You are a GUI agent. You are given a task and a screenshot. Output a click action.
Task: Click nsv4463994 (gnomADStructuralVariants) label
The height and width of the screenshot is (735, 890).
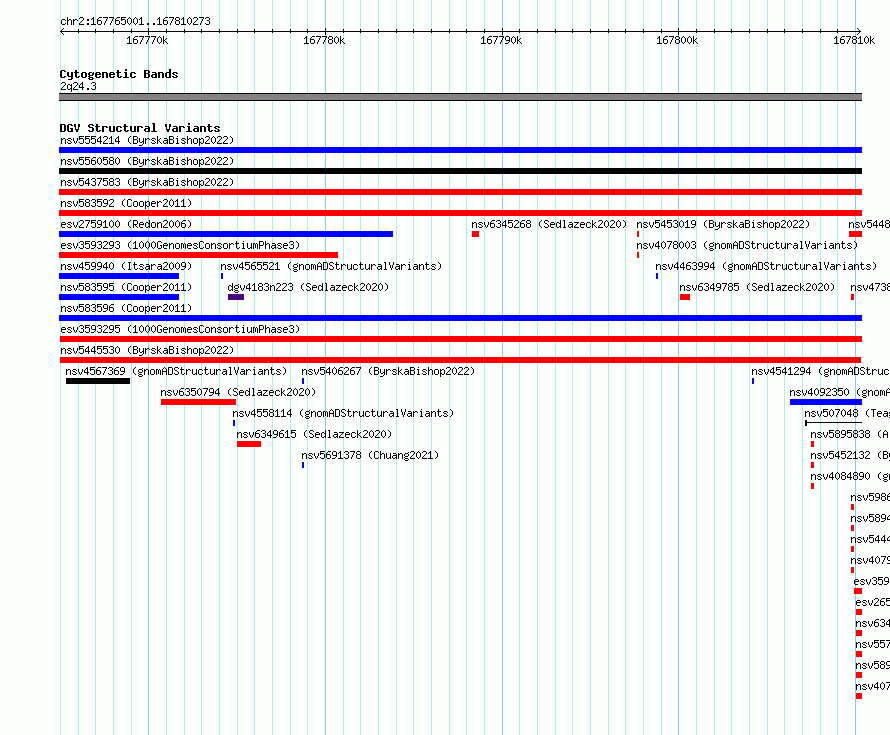(766, 266)
